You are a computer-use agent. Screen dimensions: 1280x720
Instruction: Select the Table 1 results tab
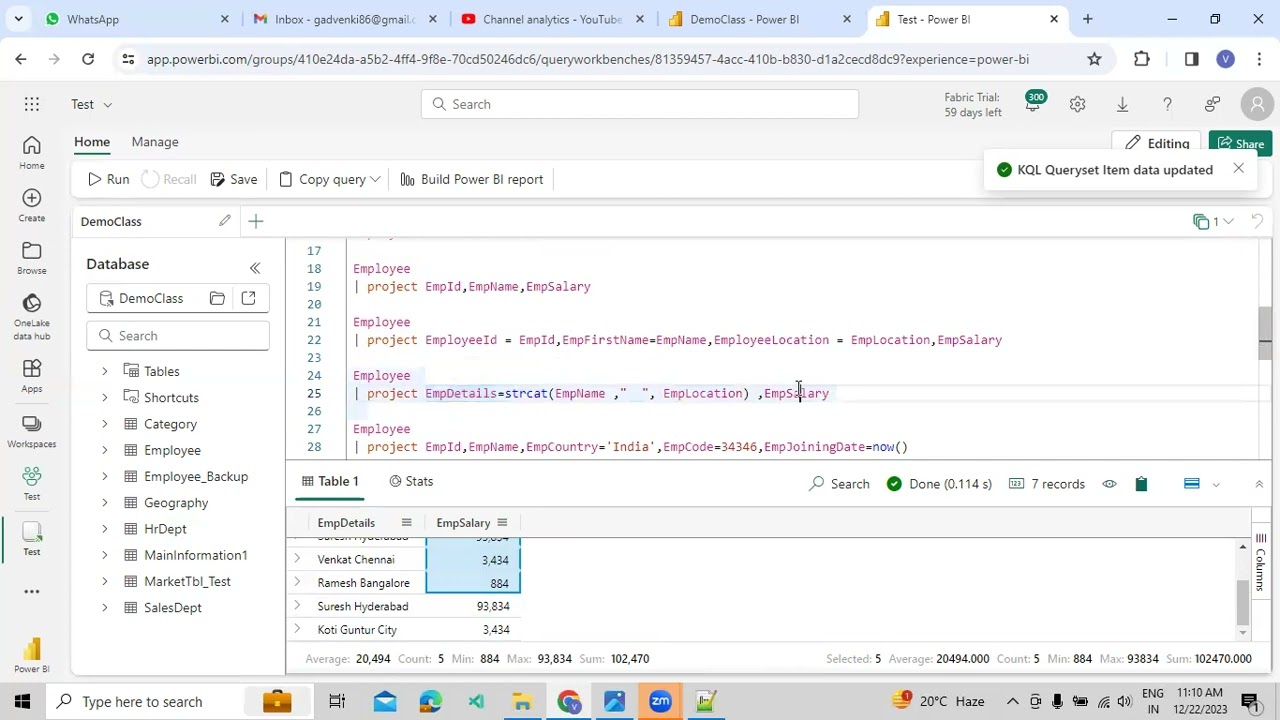coord(329,482)
